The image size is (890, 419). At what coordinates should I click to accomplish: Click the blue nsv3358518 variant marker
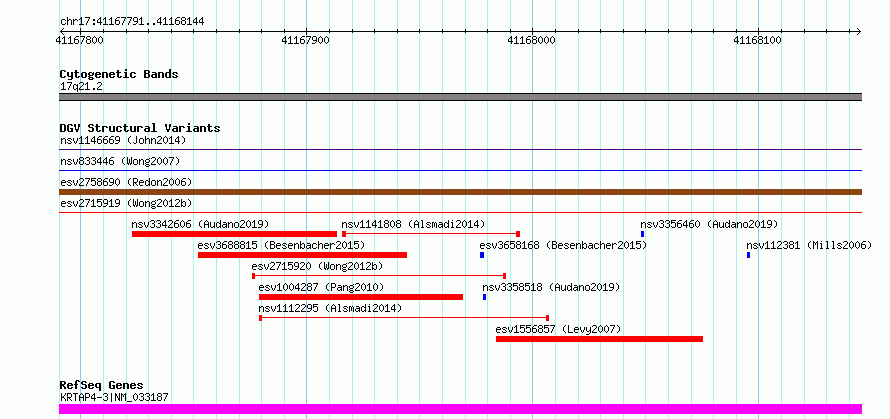click(x=485, y=297)
